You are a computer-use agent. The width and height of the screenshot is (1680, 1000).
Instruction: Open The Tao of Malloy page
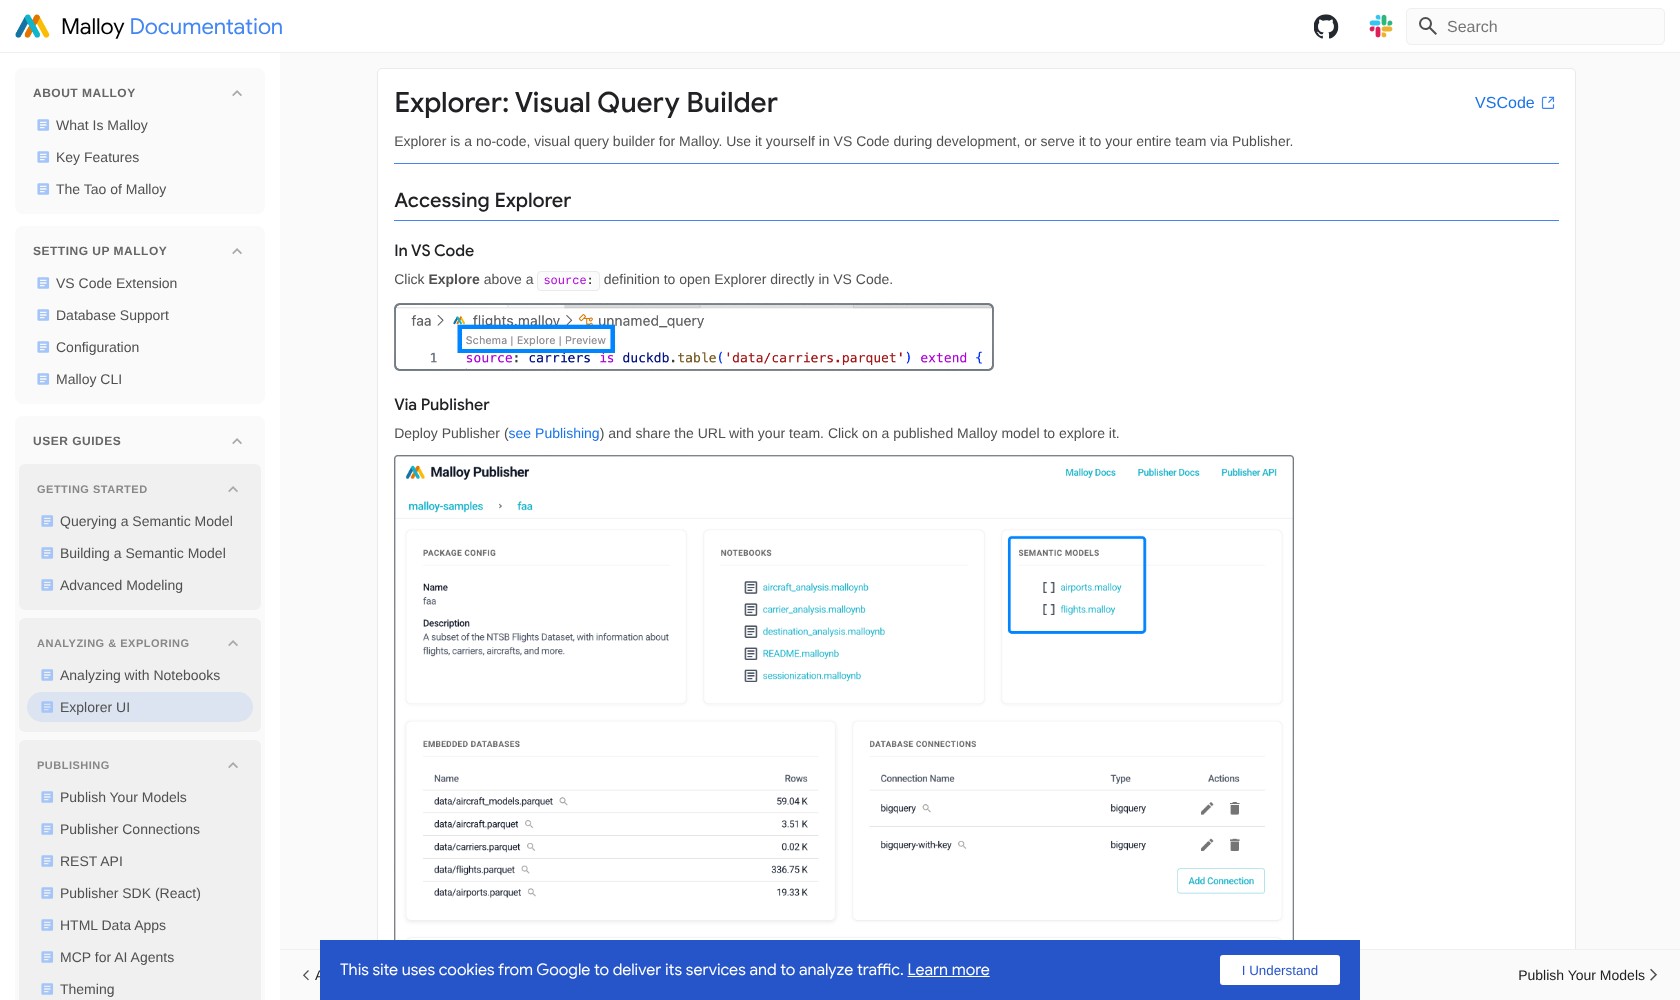click(x=111, y=189)
